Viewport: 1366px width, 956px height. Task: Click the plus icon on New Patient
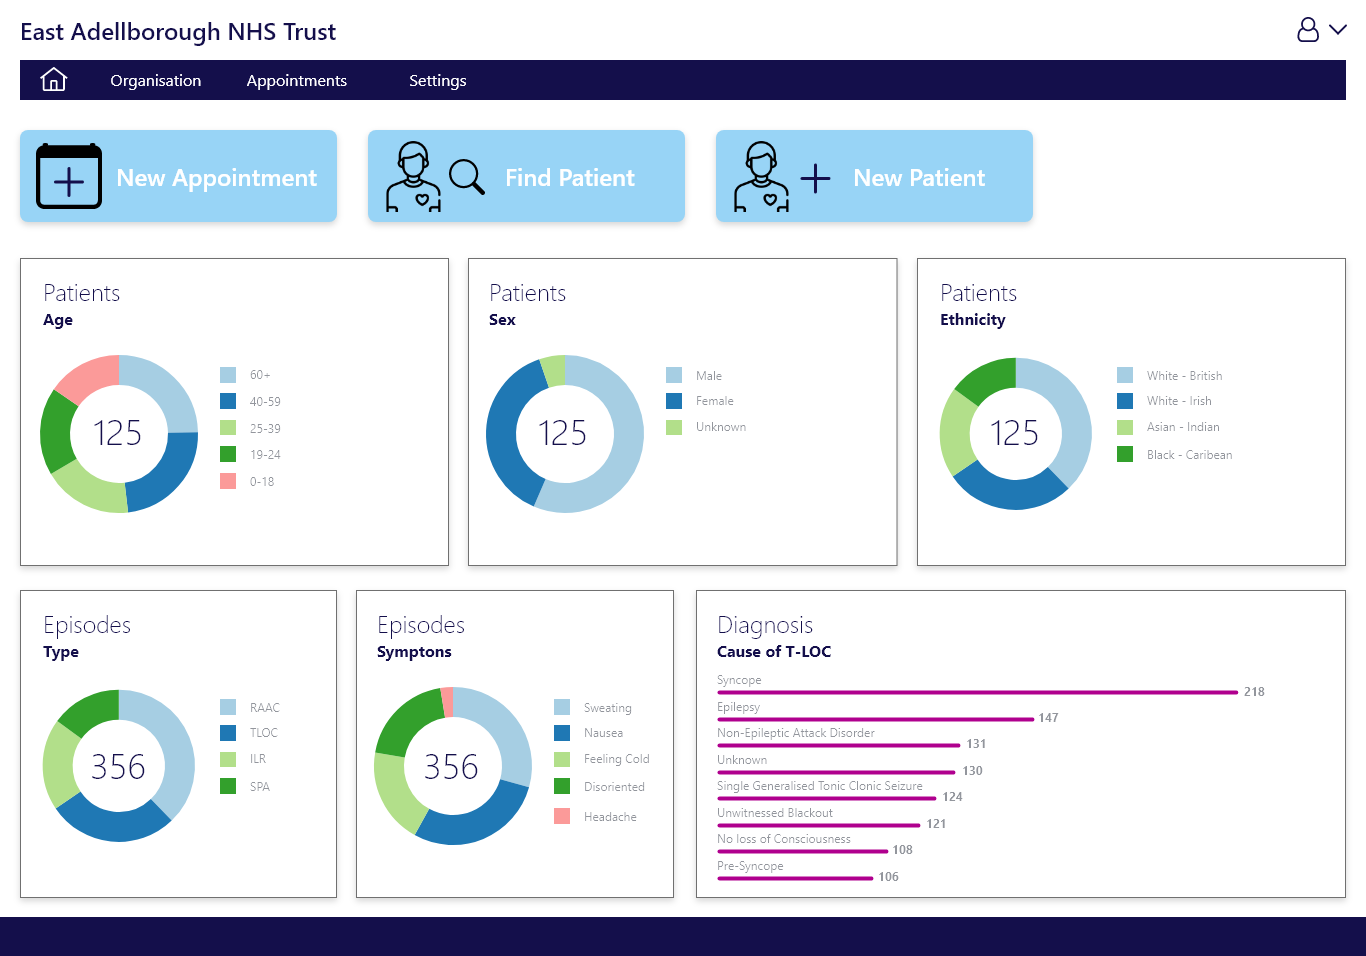[x=816, y=179]
